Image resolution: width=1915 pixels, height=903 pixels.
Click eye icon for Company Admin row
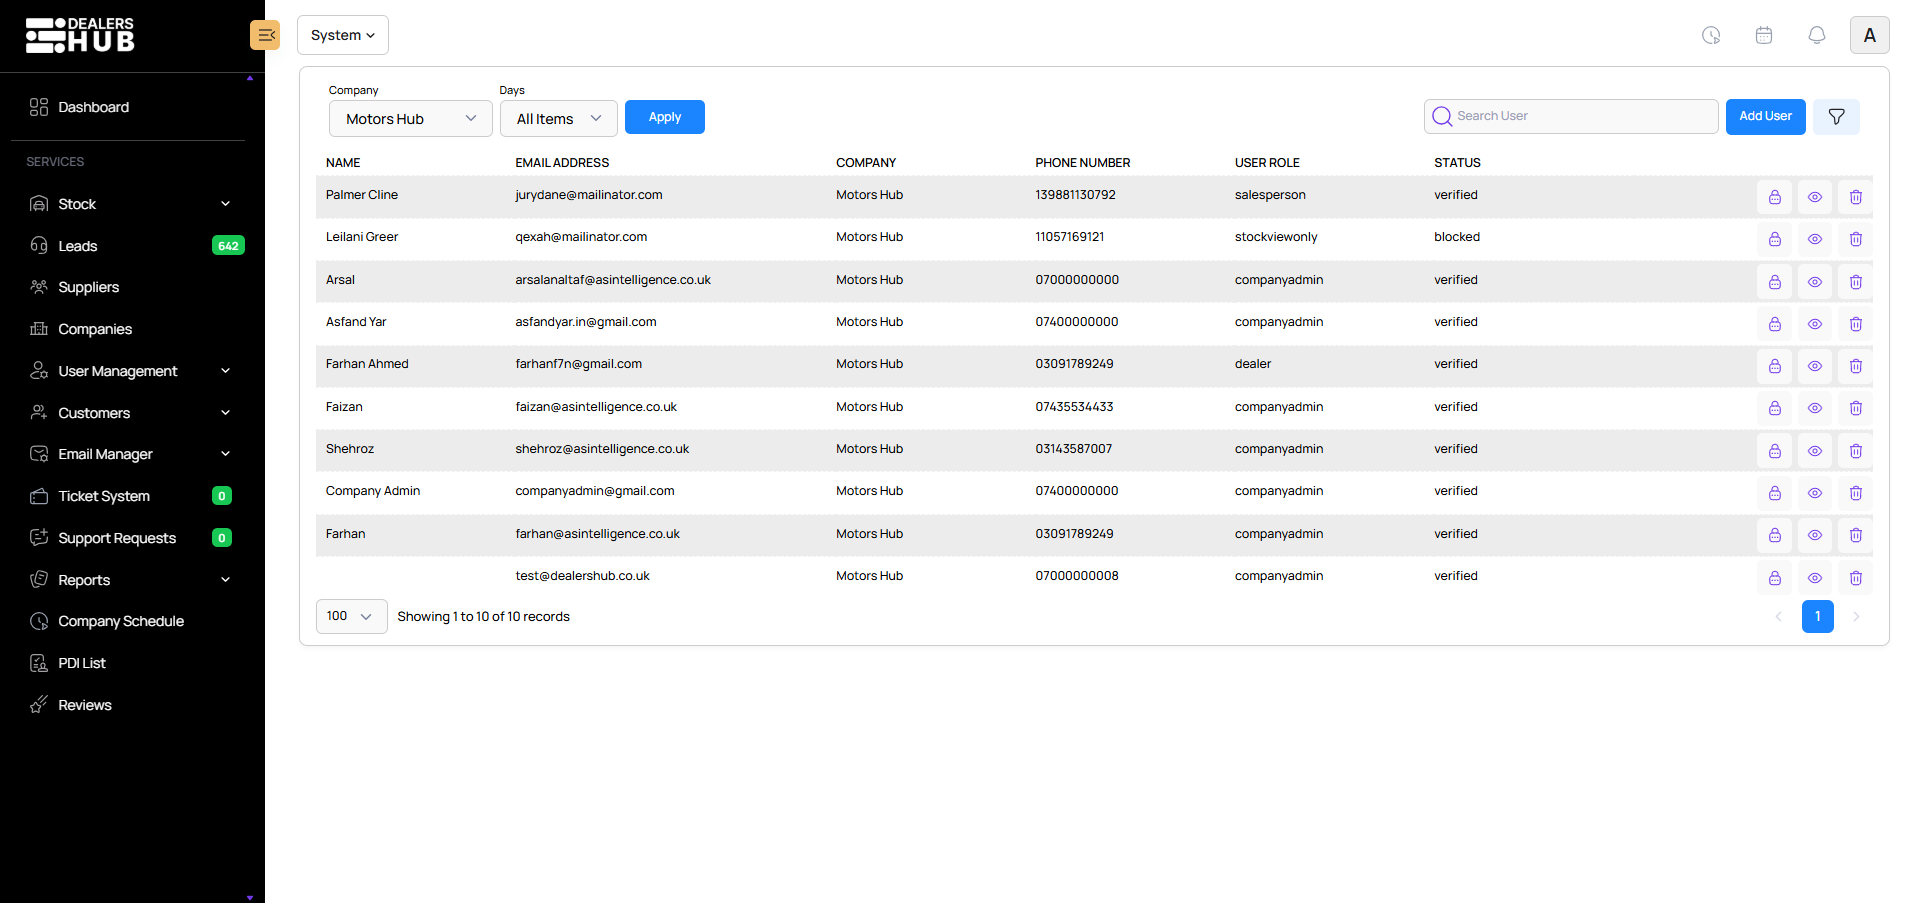[1814, 493]
